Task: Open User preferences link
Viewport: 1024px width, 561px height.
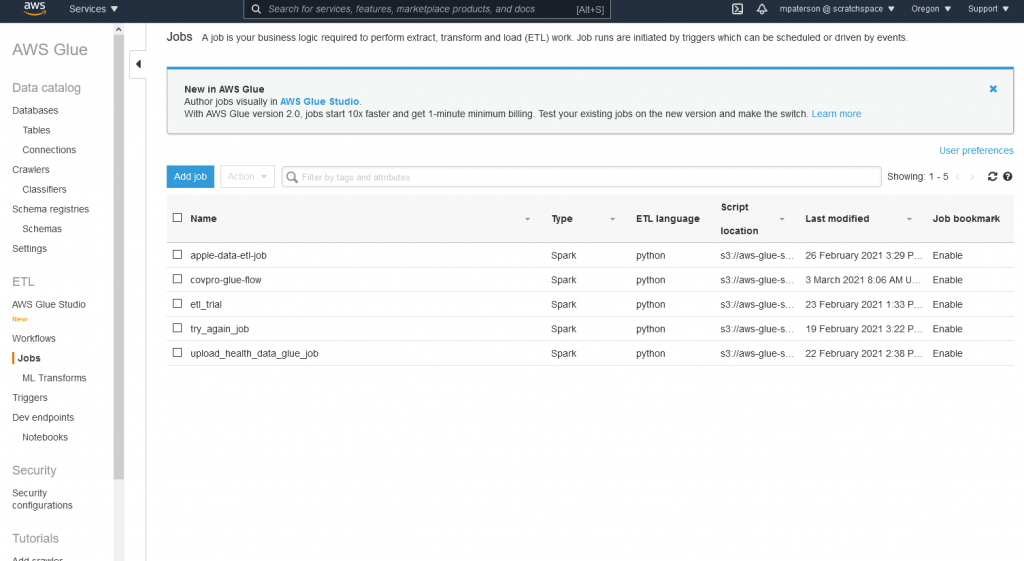Action: click(976, 150)
